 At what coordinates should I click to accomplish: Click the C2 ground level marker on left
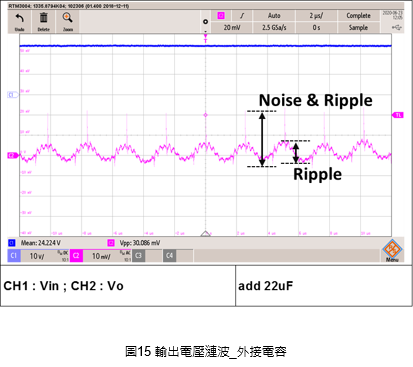coord(12,155)
